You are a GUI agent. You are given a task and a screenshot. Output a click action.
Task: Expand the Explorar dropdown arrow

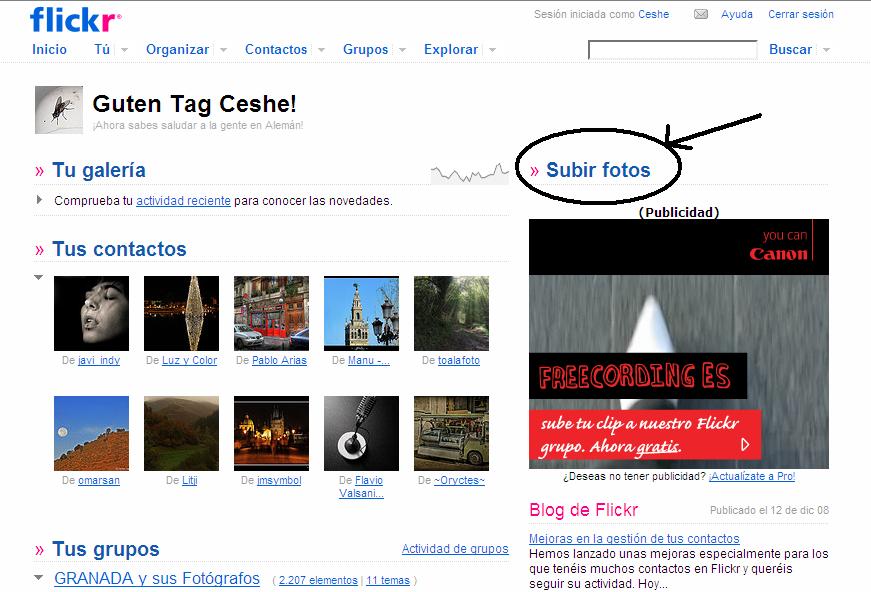[x=493, y=50]
